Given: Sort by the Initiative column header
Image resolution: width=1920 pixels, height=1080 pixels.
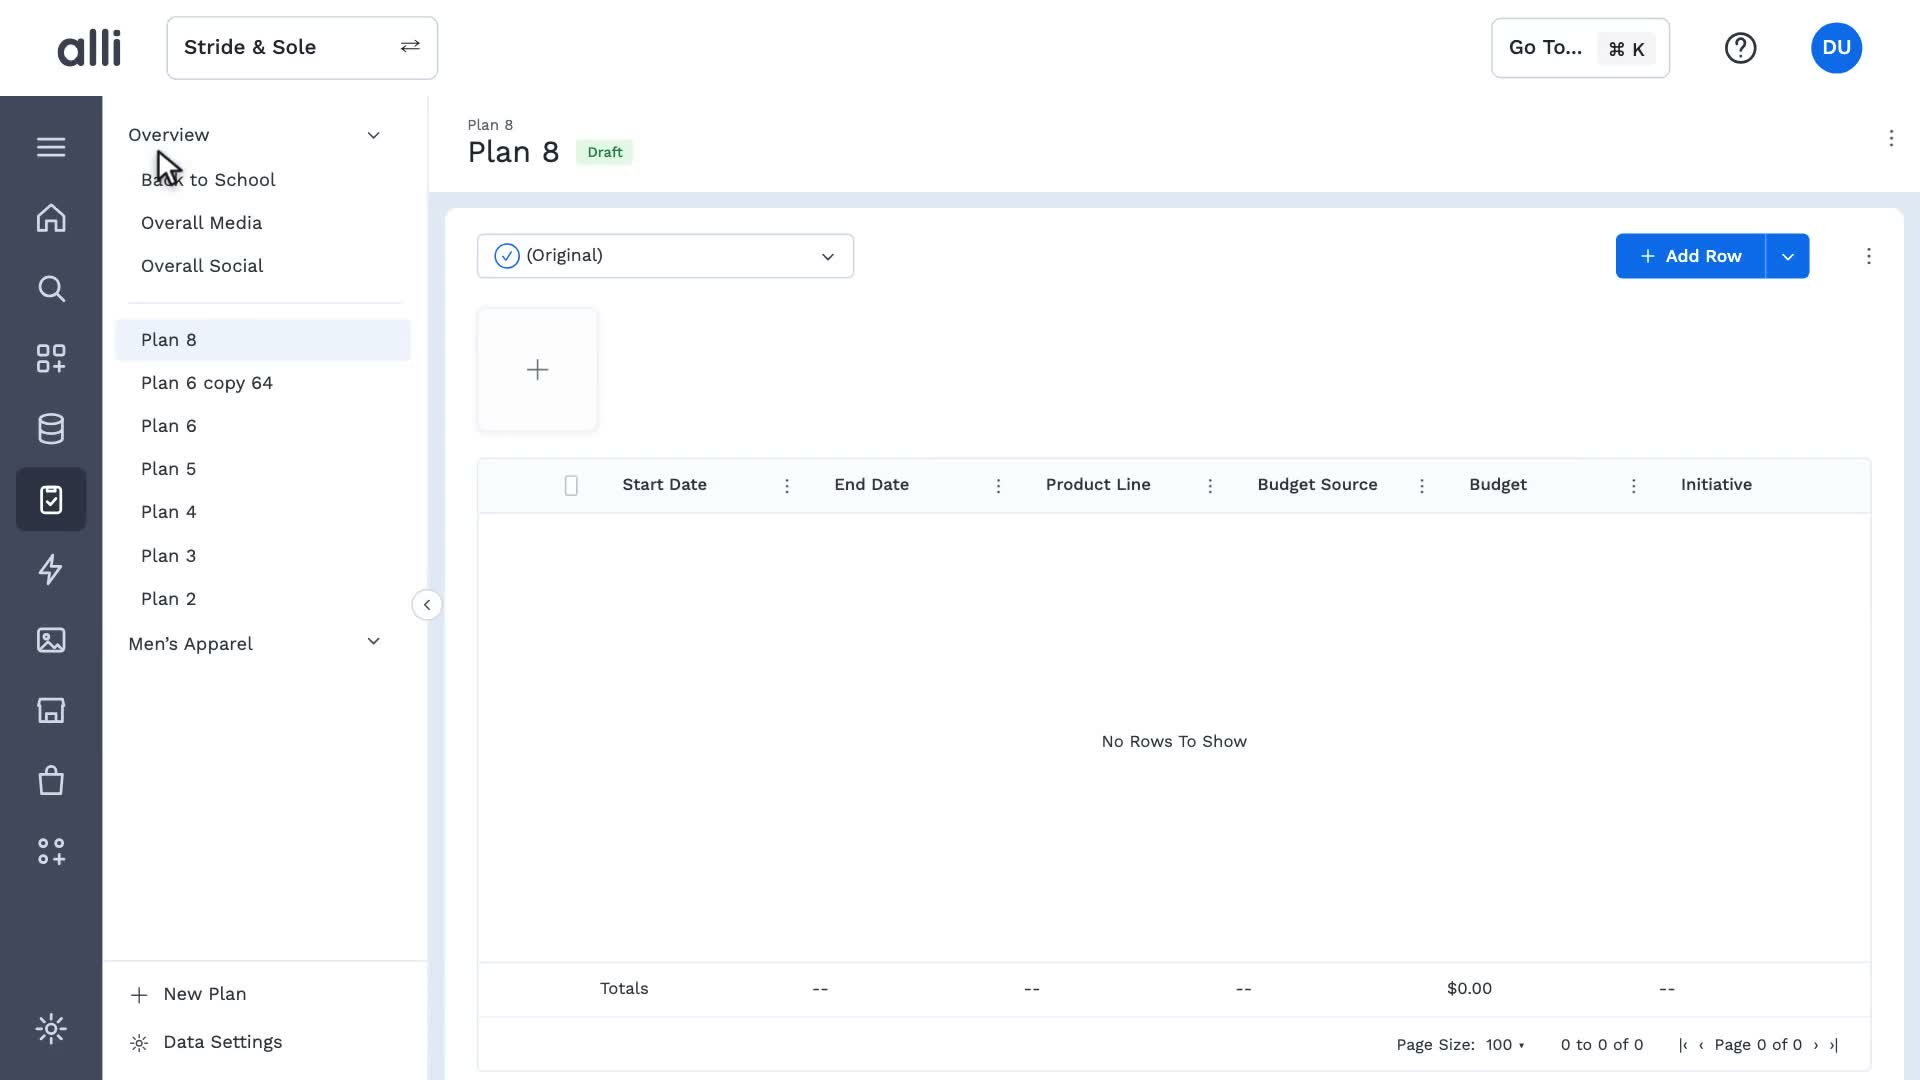Looking at the screenshot, I should pyautogui.click(x=1716, y=485).
